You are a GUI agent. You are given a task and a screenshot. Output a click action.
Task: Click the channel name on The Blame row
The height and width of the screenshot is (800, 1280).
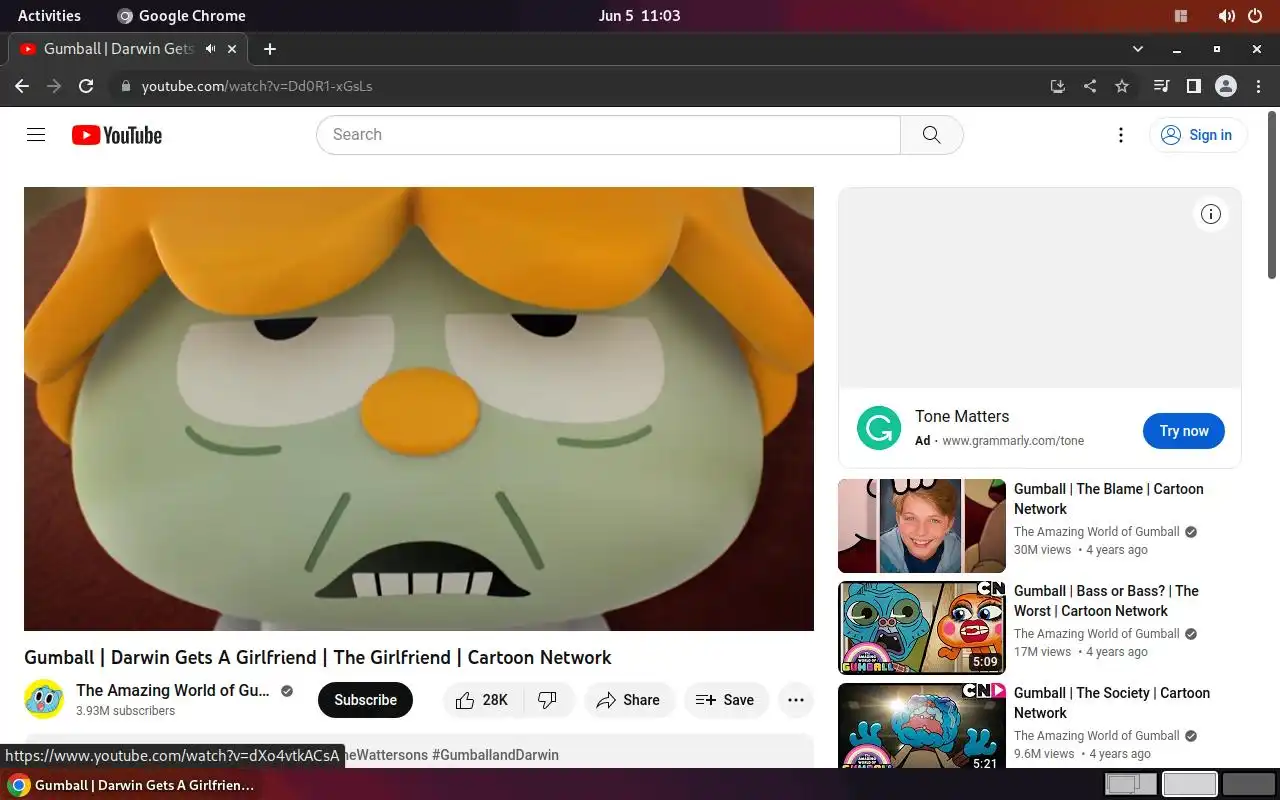point(1097,532)
